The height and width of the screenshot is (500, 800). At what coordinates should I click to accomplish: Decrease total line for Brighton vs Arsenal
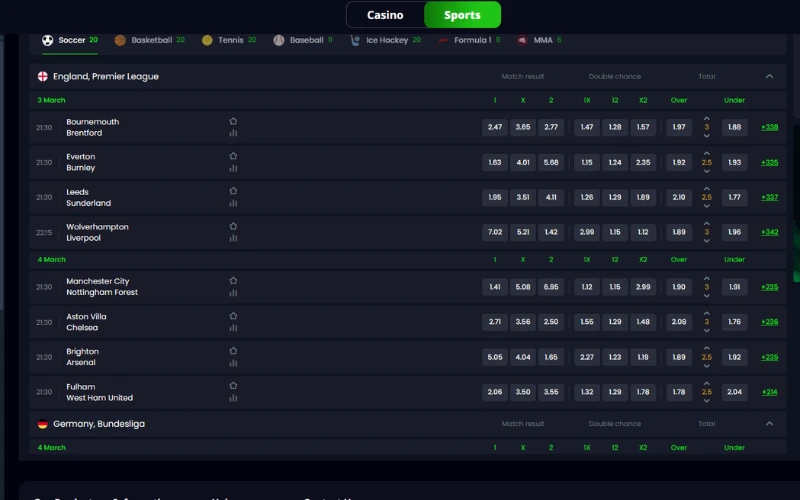[707, 366]
